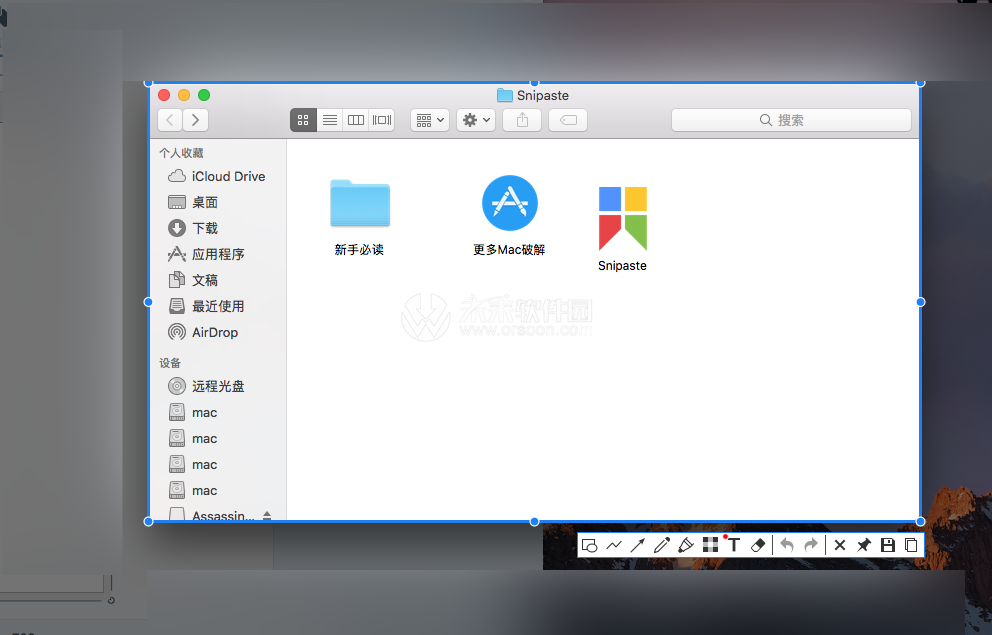Screen dimensions: 992x635
Task: Pin the screenshot to screen
Action: pyautogui.click(x=864, y=545)
